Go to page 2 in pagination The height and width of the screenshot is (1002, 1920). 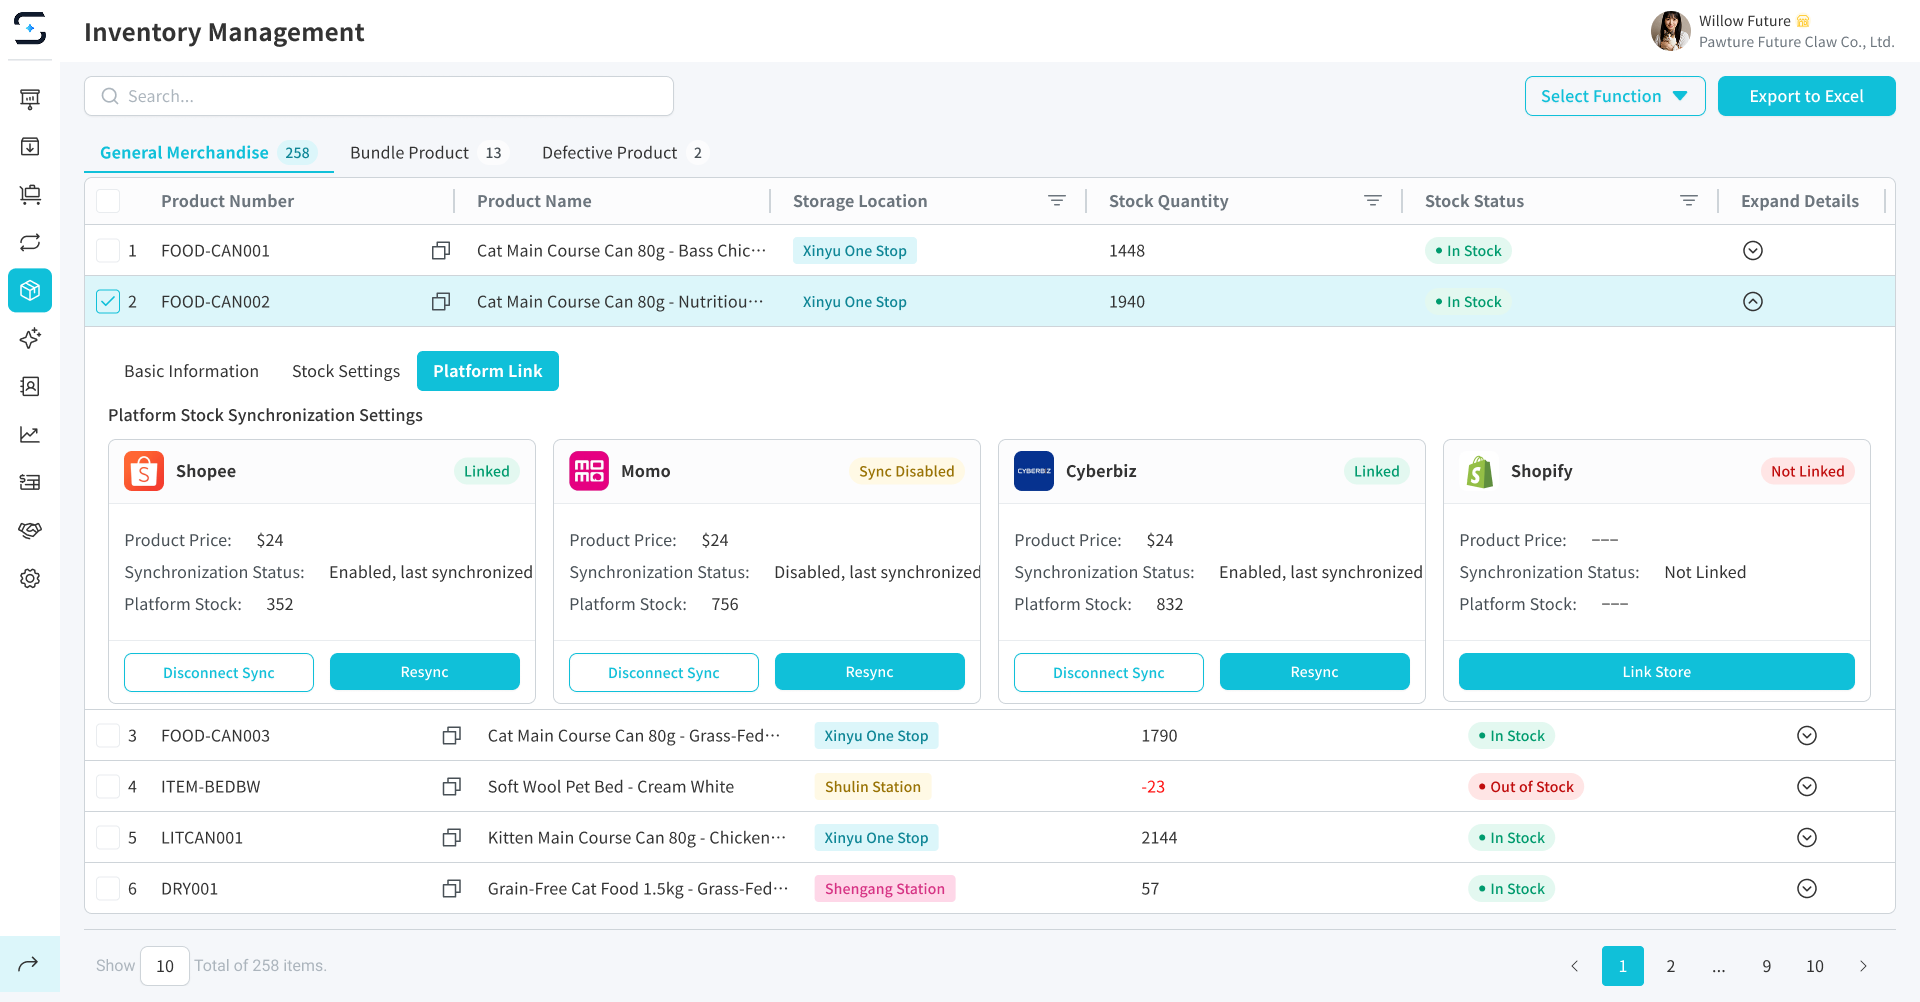tap(1670, 966)
